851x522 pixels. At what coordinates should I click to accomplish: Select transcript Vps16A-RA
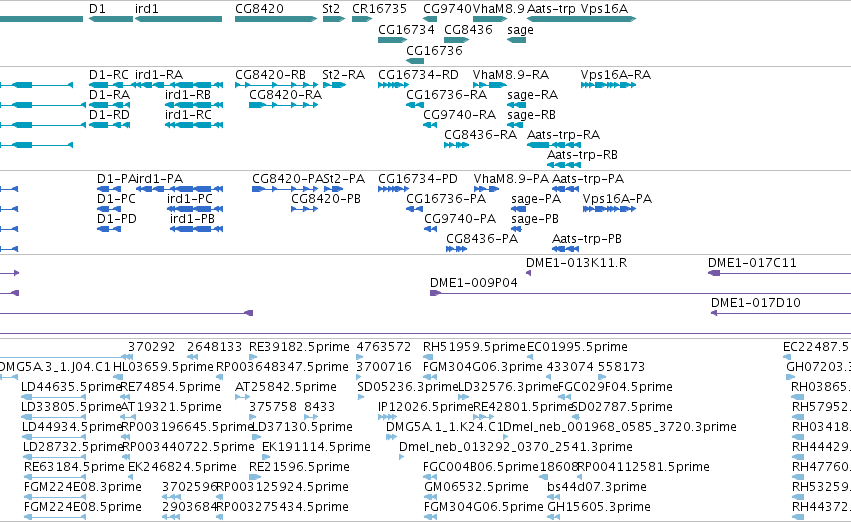(615, 74)
